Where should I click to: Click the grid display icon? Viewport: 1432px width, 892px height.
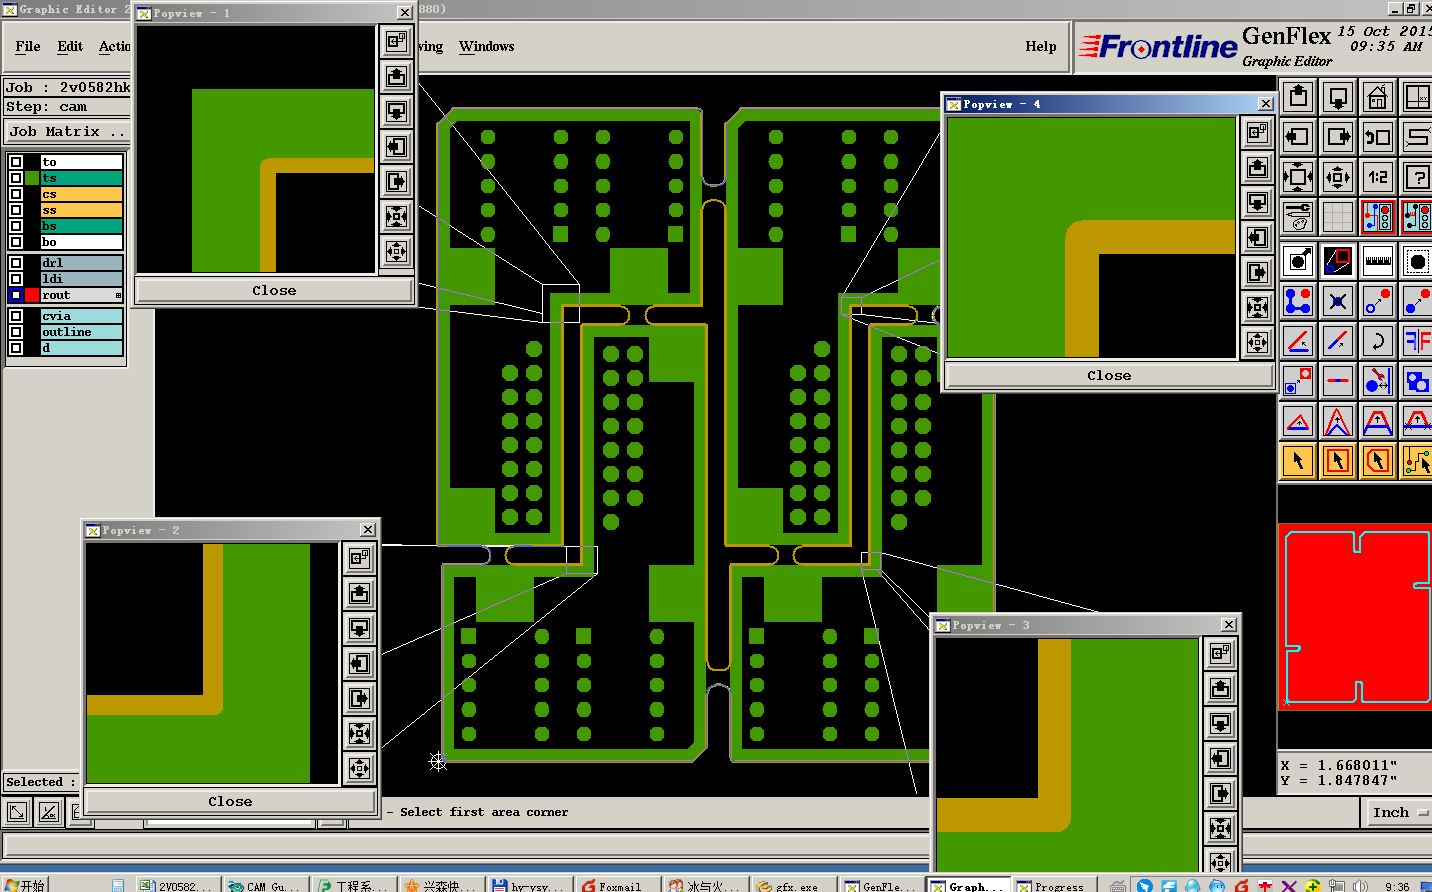(x=1338, y=216)
